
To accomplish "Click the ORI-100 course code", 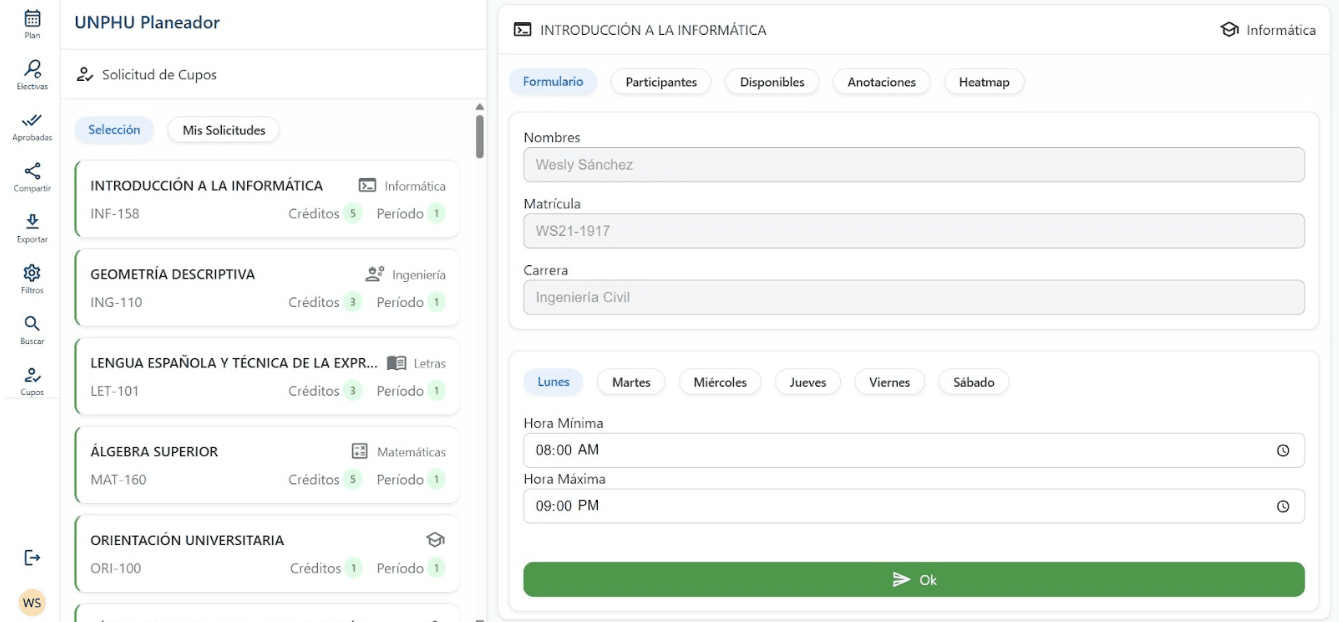I will [116, 568].
